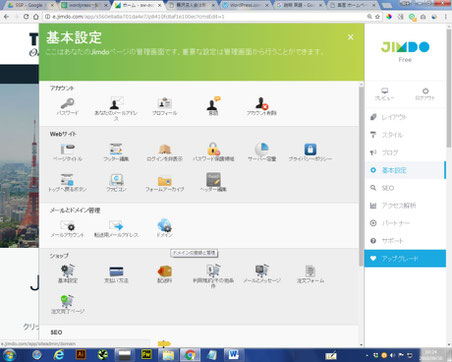The image size is (452, 362).
Task: Click the browser home button
Action: point(36,16)
